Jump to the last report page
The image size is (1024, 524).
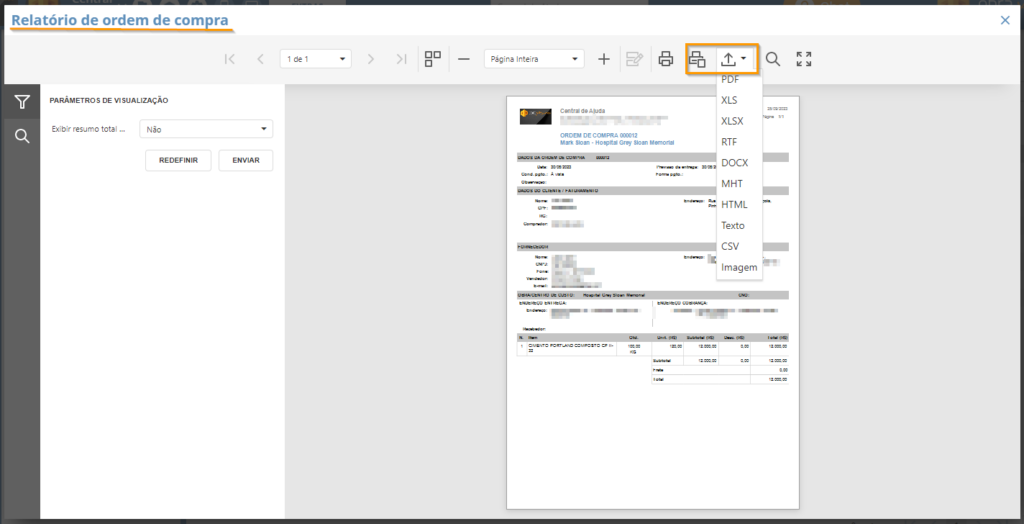(402, 59)
